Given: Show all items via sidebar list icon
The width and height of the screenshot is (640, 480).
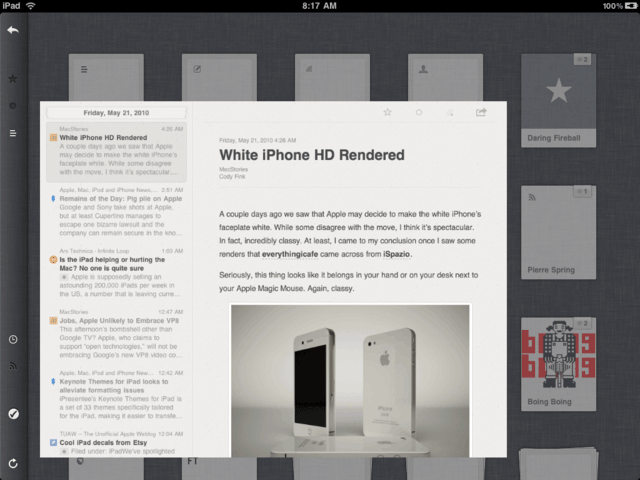Looking at the screenshot, I should click(13, 132).
